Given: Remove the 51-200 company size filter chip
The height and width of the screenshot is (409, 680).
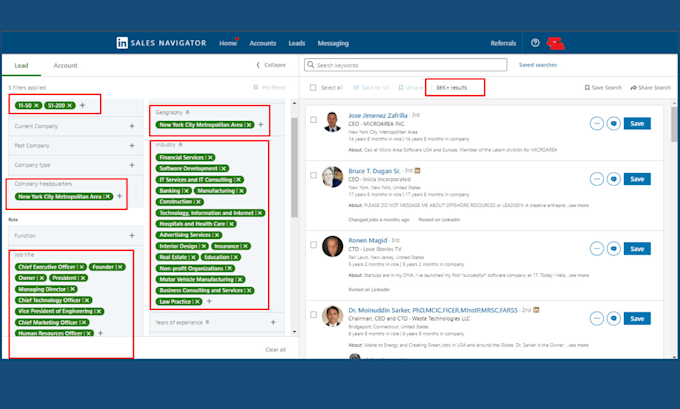Looking at the screenshot, I should (x=69, y=105).
